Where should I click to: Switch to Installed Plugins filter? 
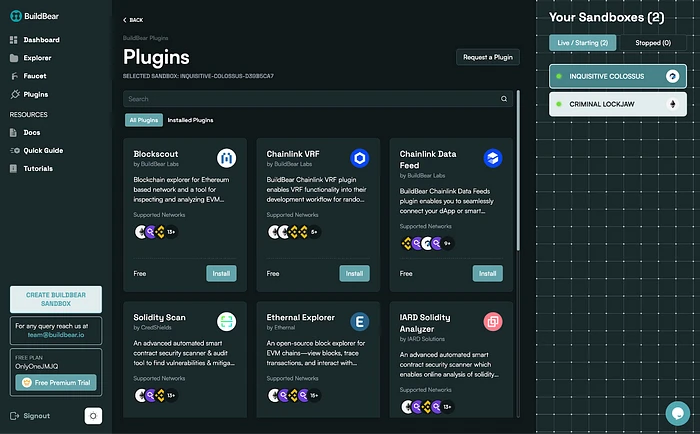(x=190, y=120)
